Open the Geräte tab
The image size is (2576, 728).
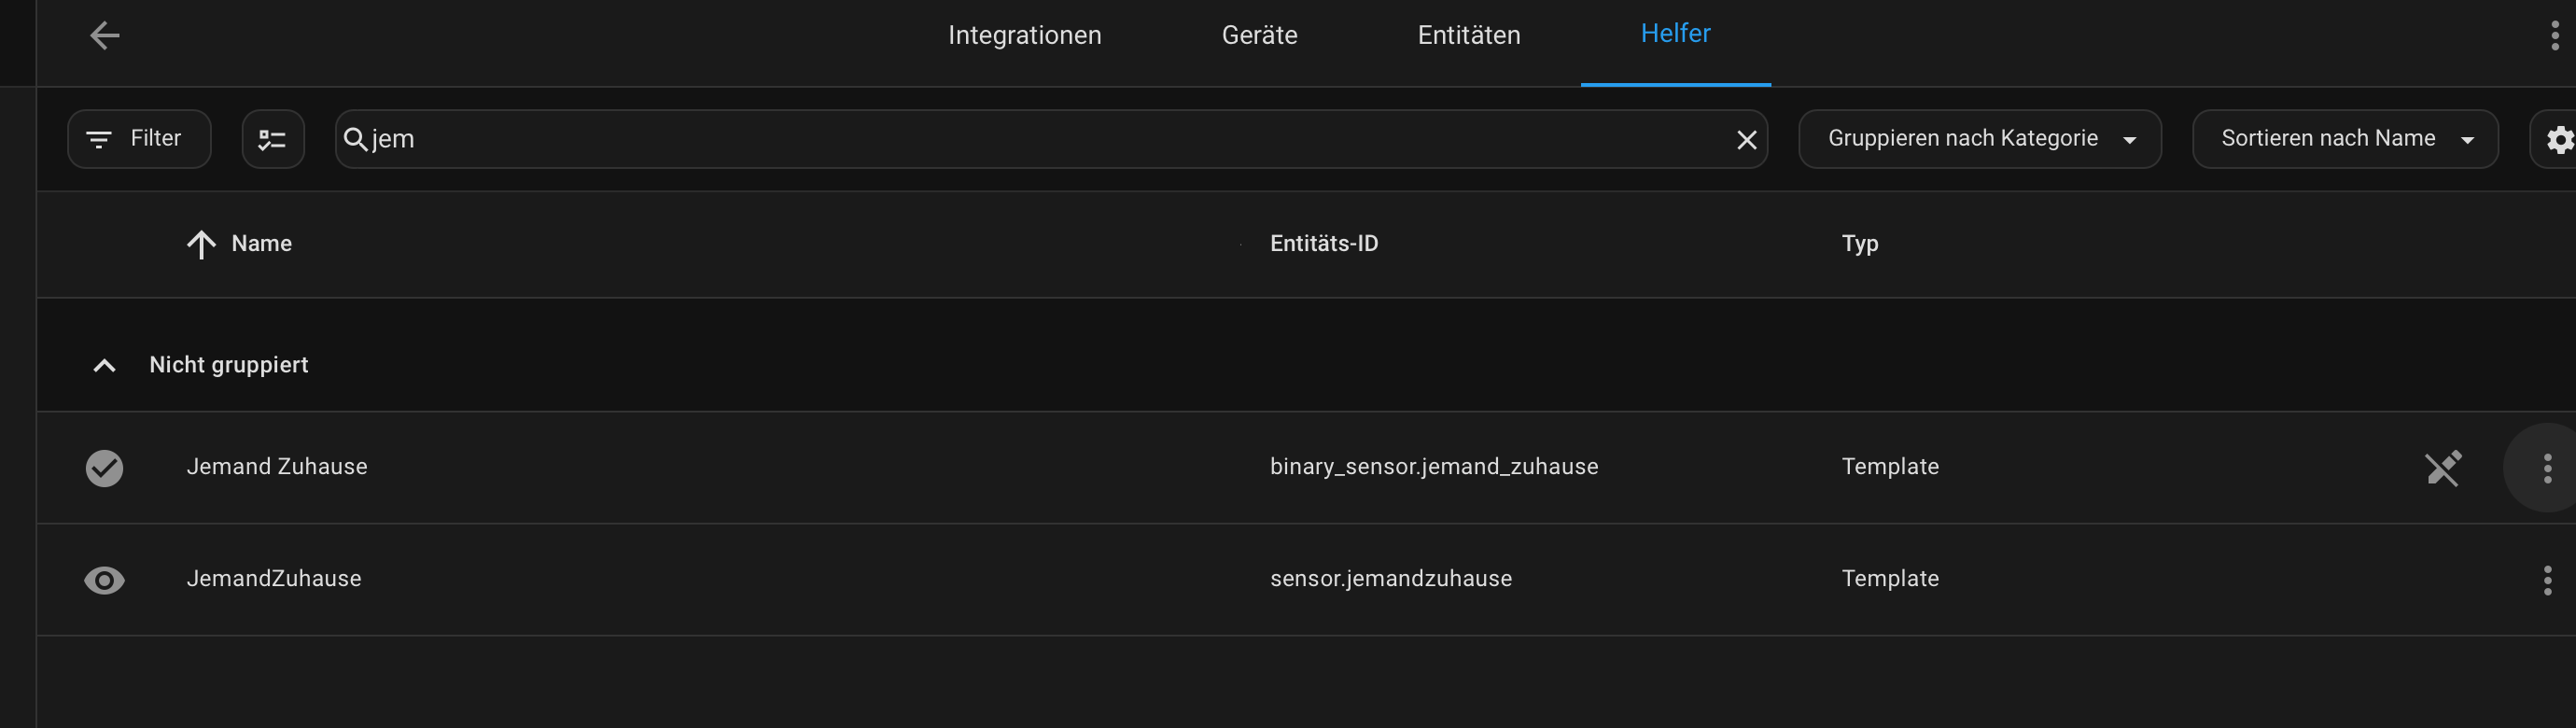click(x=1259, y=36)
